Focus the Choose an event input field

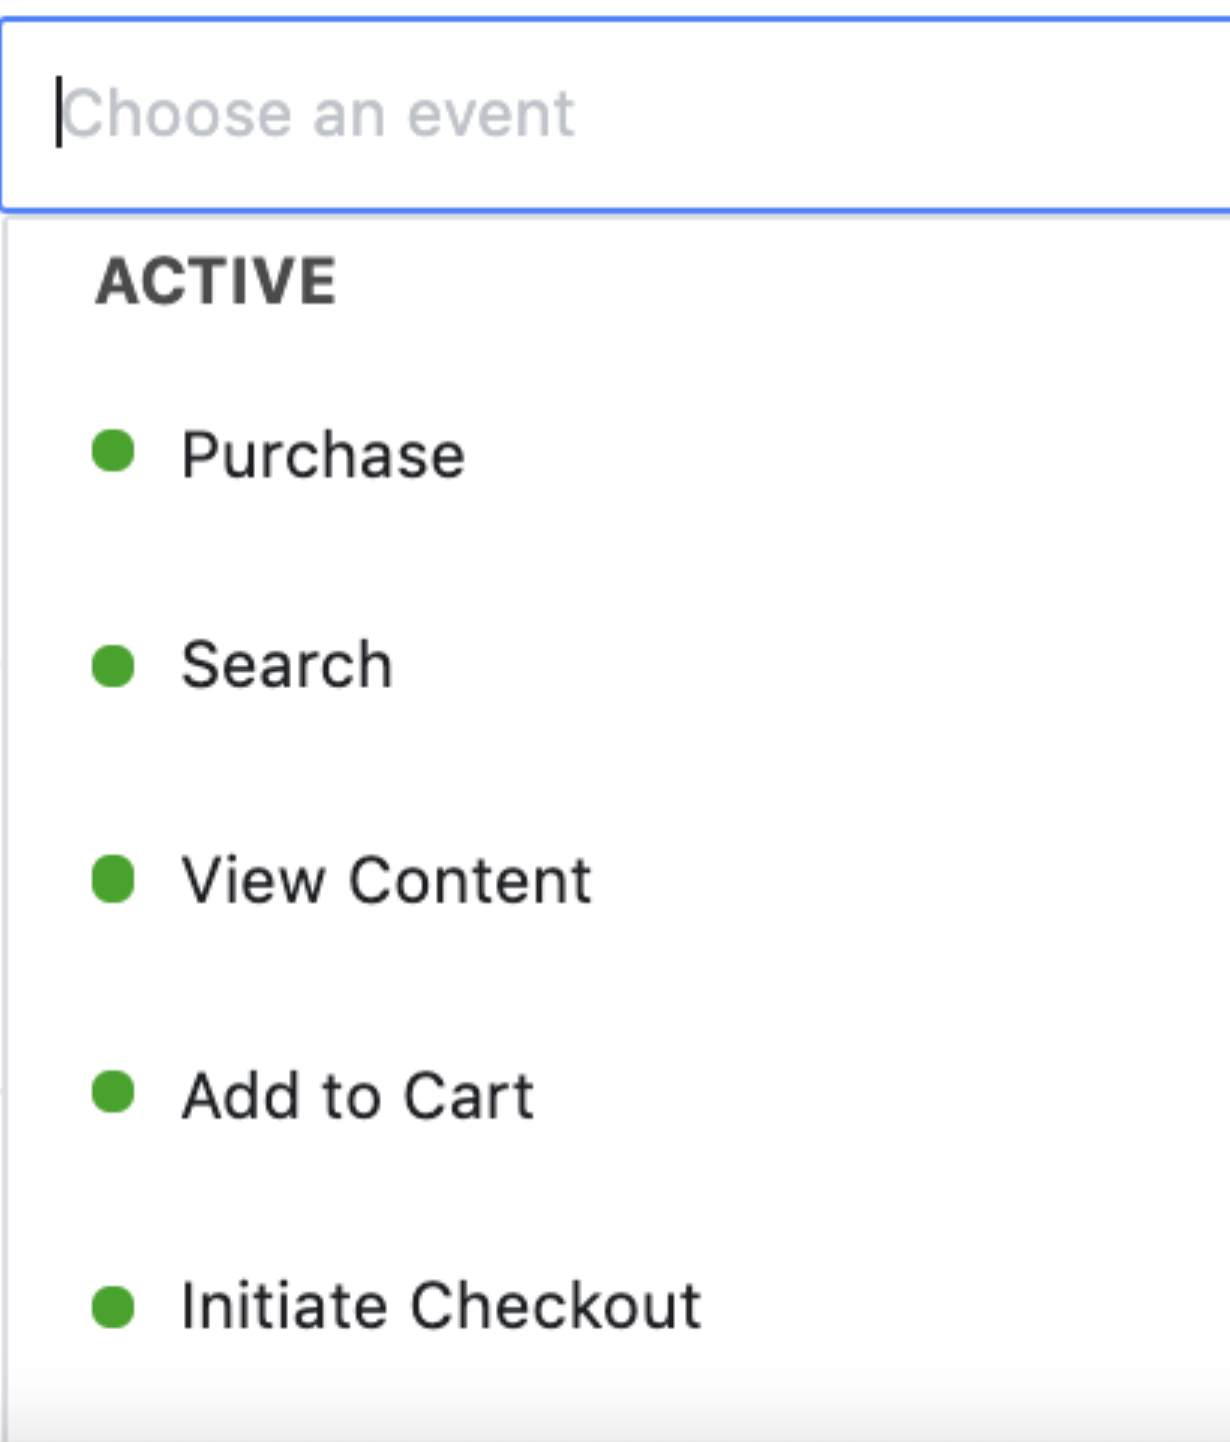[615, 114]
